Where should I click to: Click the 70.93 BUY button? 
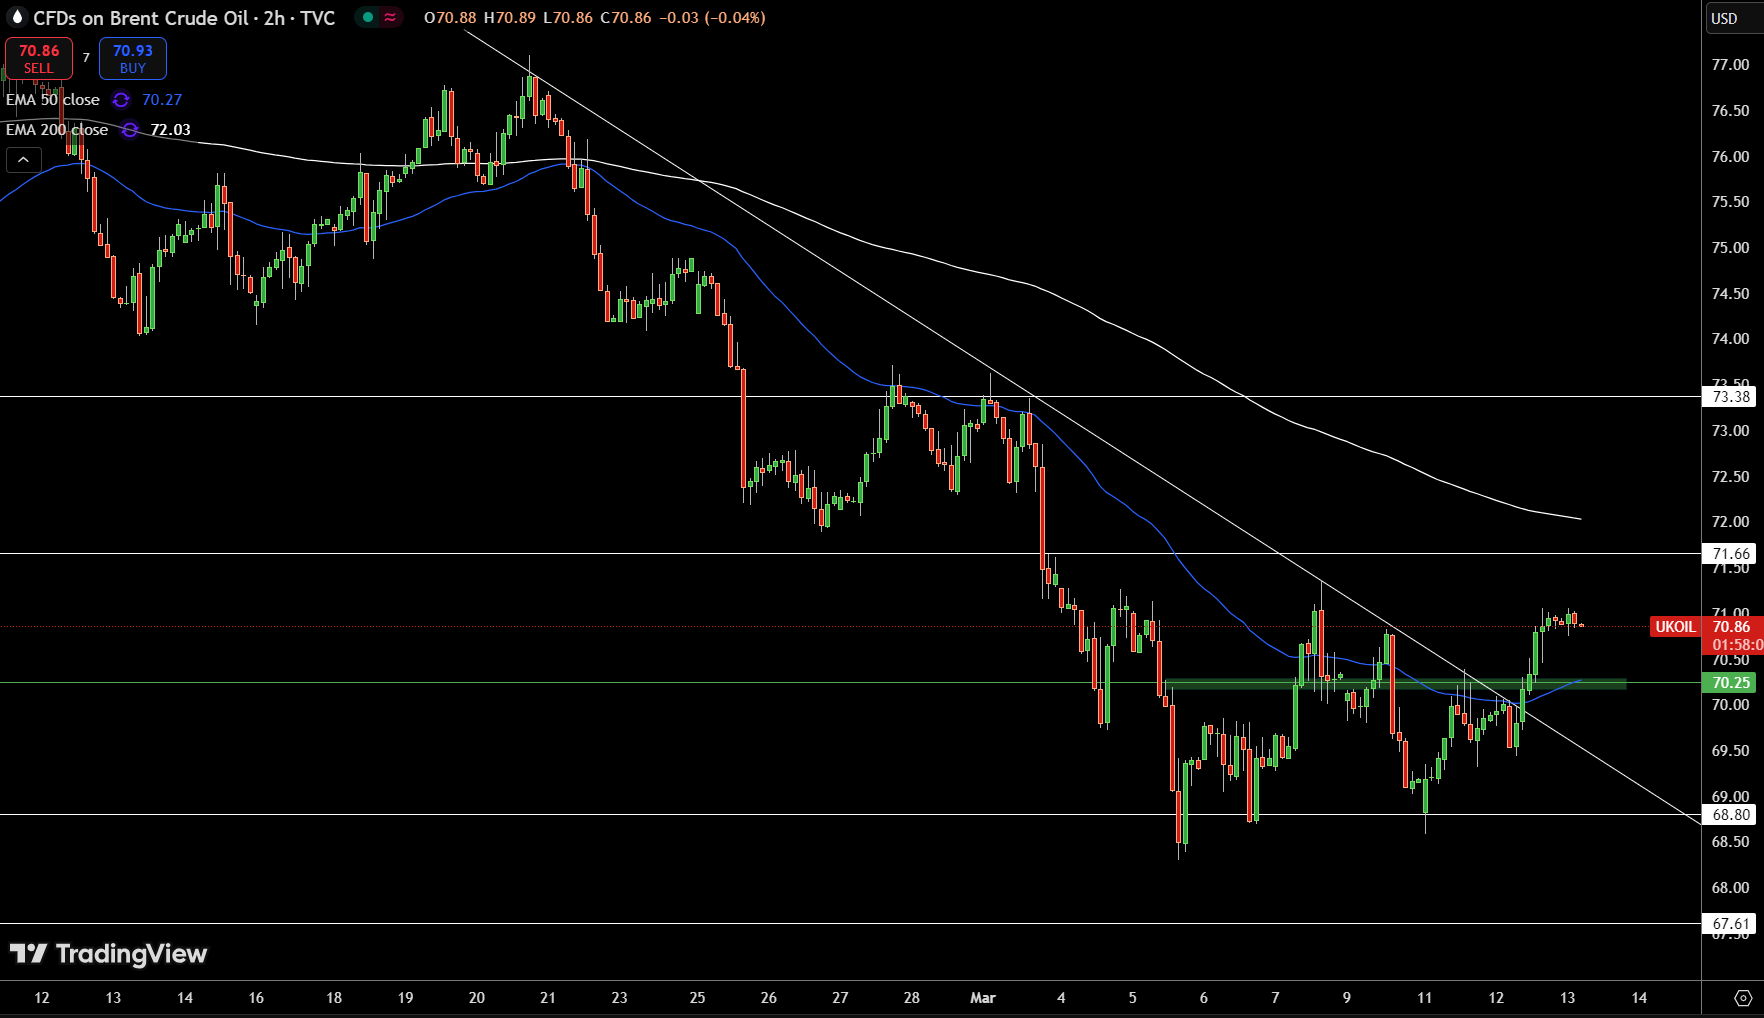point(133,58)
